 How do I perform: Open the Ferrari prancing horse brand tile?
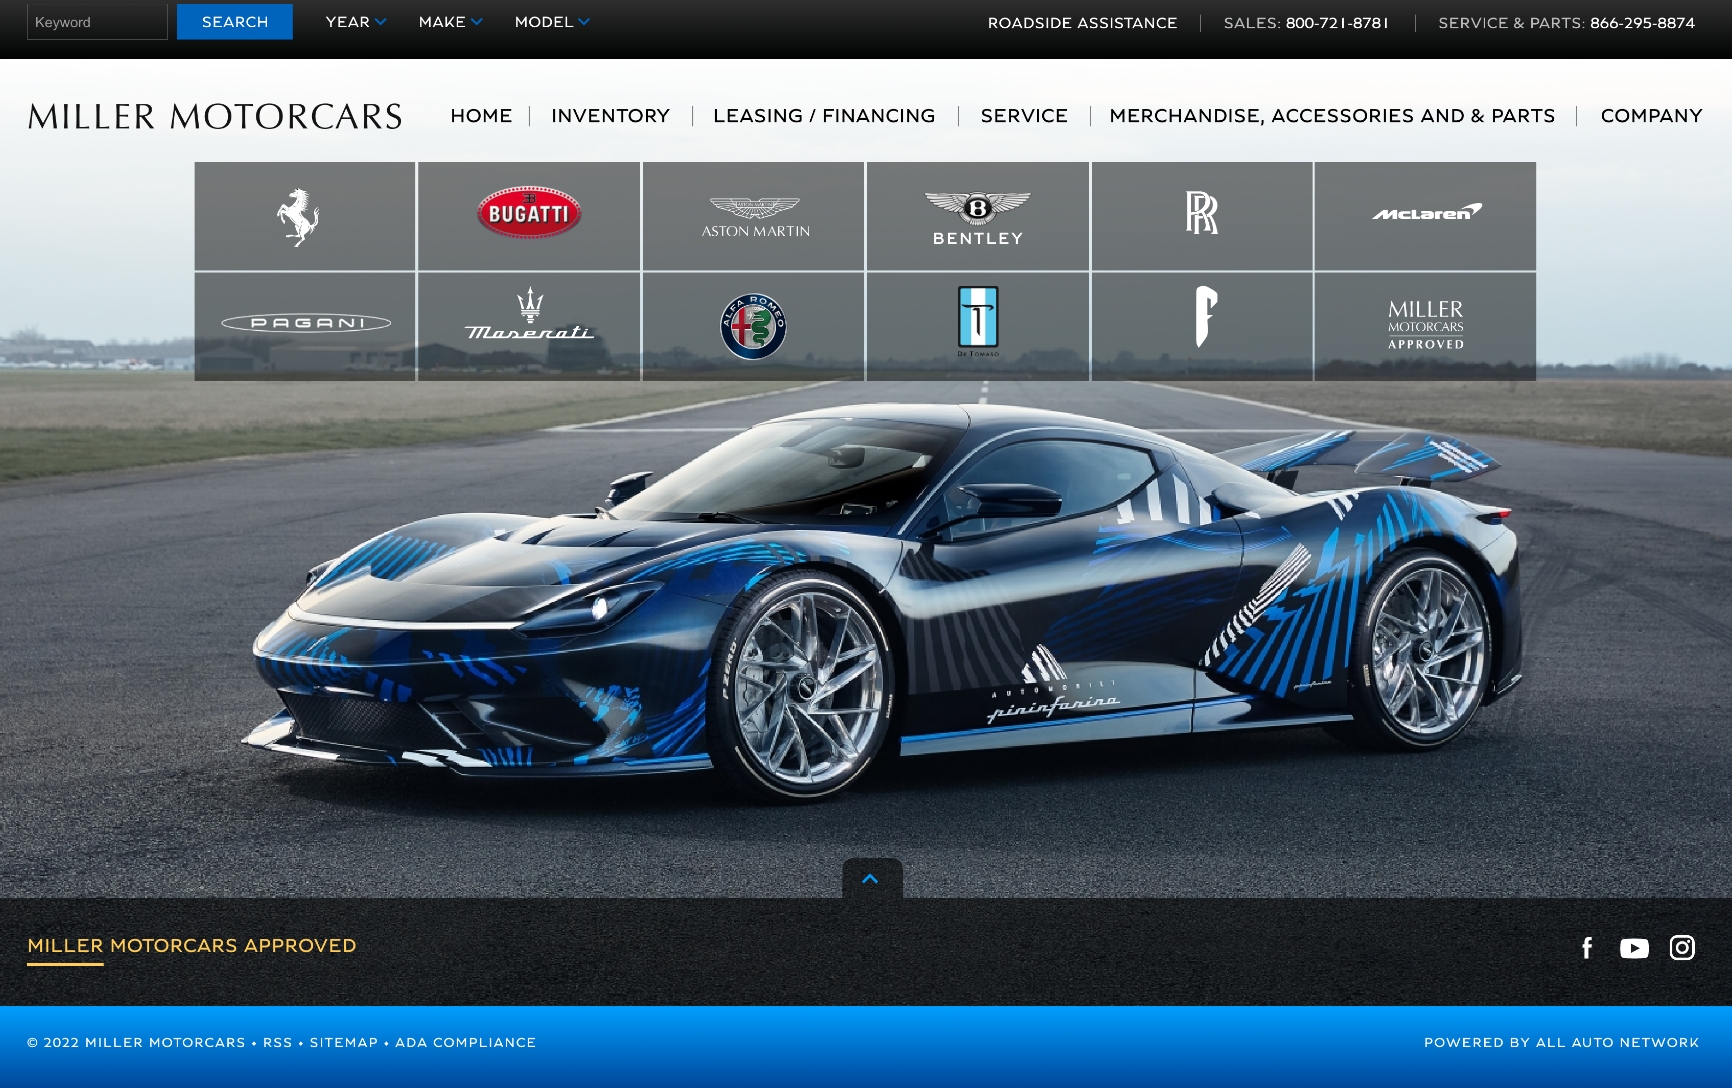[x=305, y=216]
